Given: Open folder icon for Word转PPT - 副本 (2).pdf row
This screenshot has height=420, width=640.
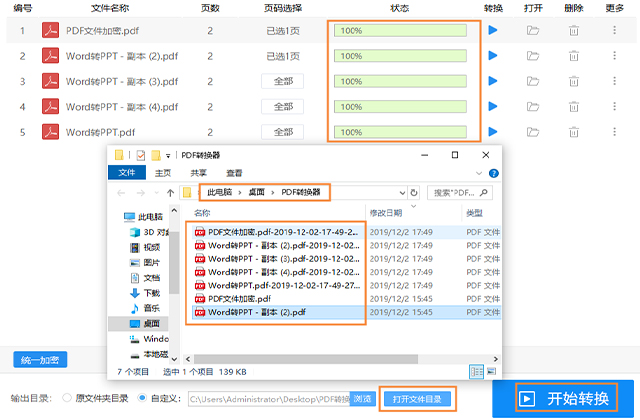Looking at the screenshot, I should [533, 56].
